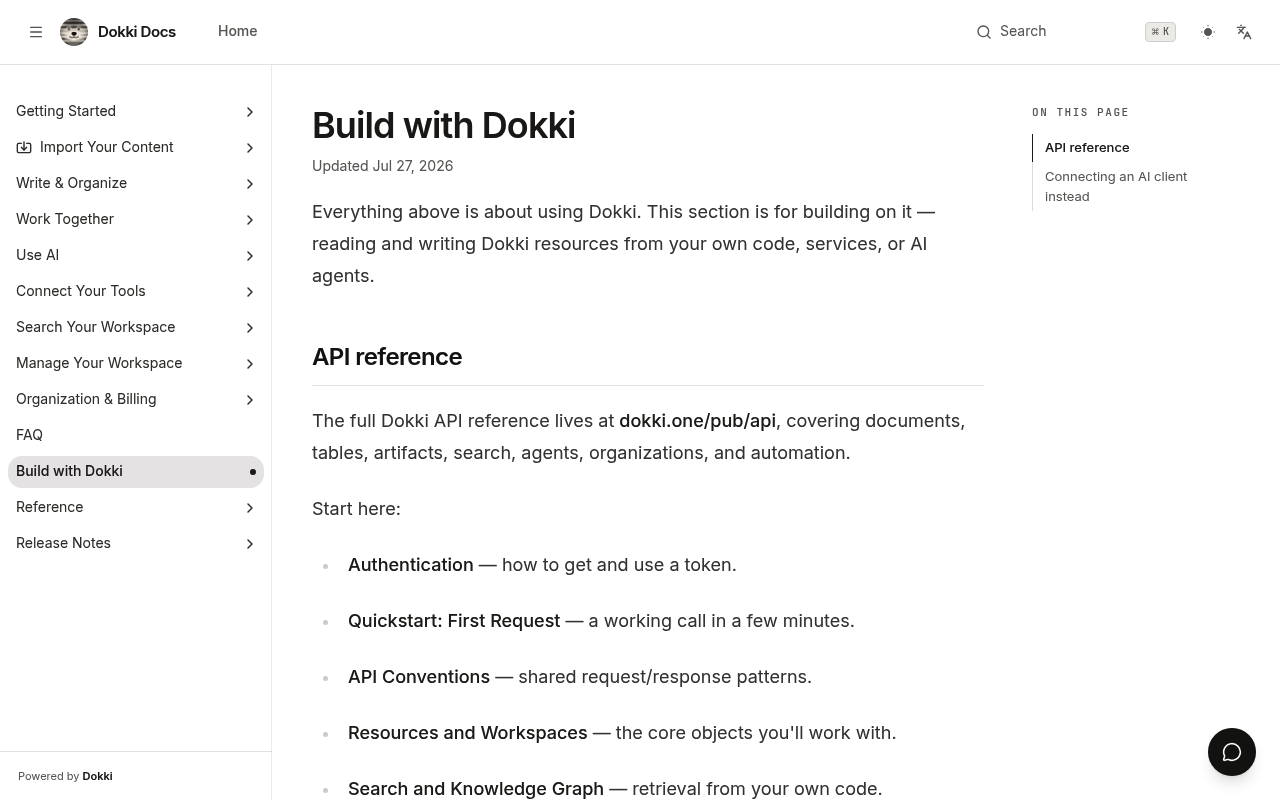Open Resources and Workspaces link

467,733
